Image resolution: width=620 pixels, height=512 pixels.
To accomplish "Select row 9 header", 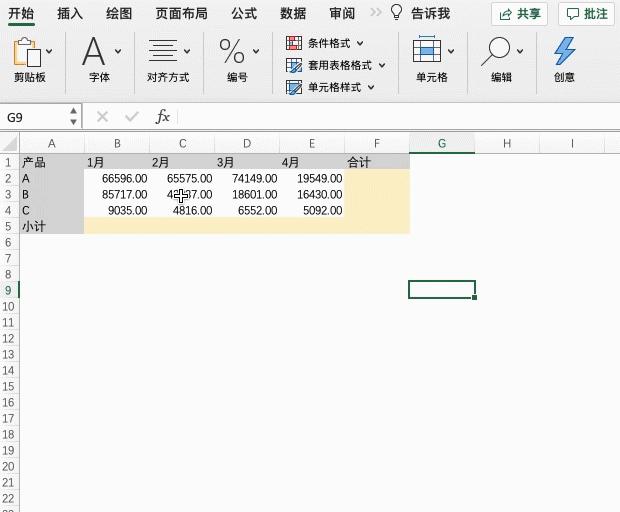I will point(9,291).
